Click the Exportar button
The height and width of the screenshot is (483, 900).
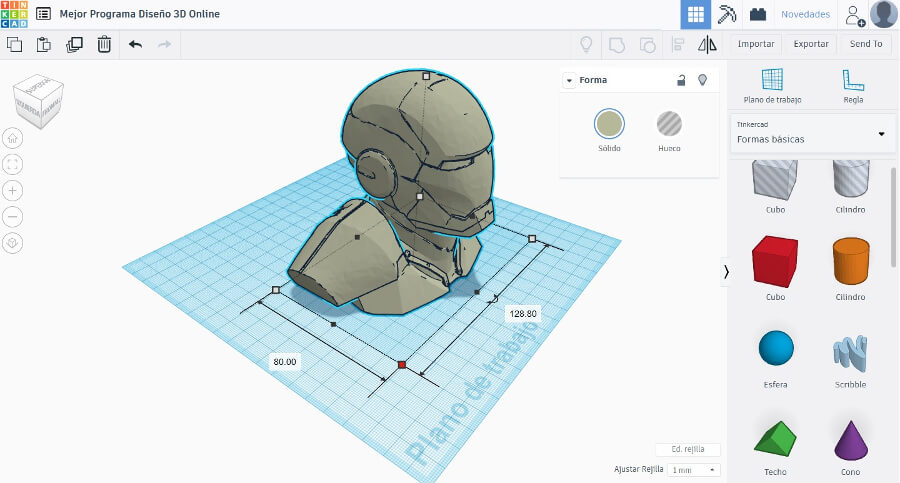pyautogui.click(x=811, y=44)
